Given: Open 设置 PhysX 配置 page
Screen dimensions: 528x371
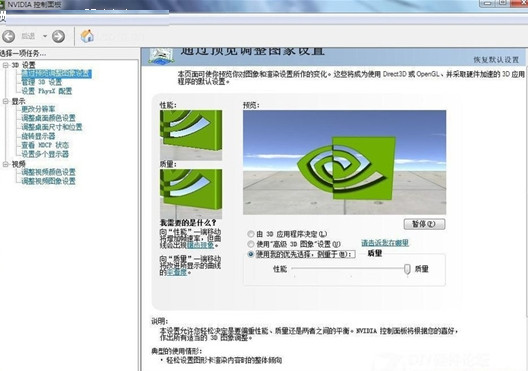Looking at the screenshot, I should click(46, 91).
